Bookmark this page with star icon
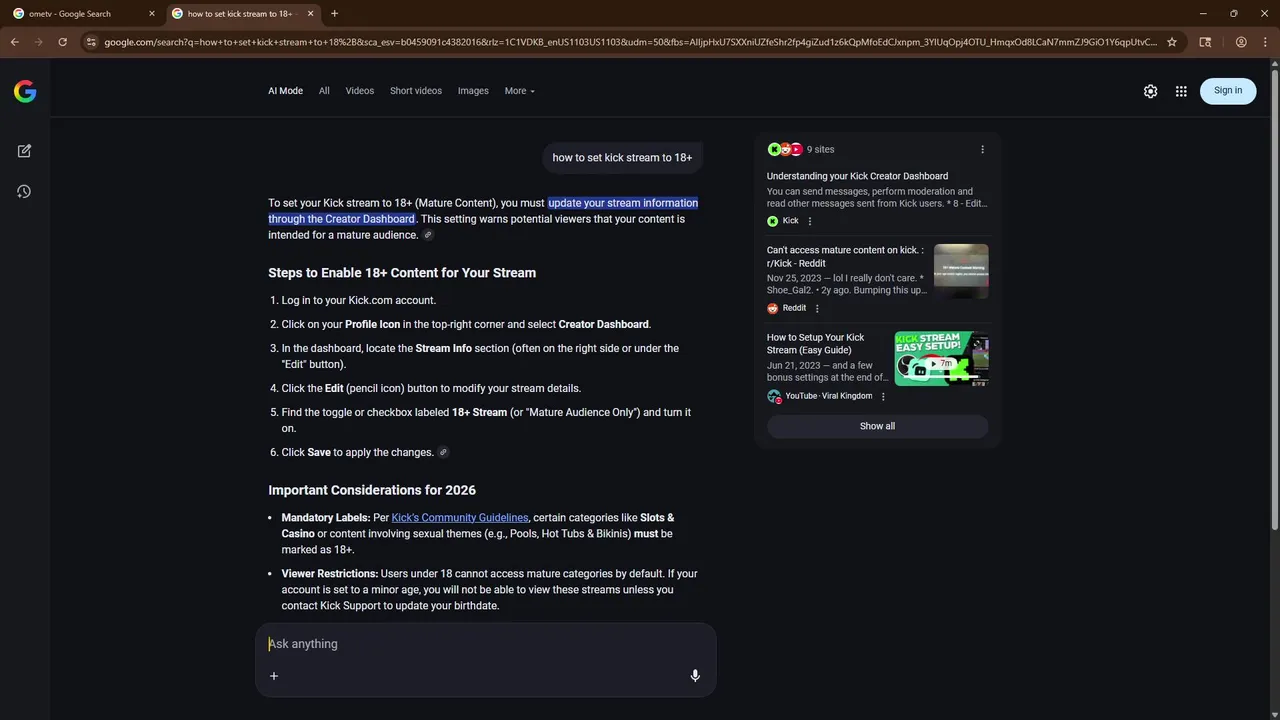Screen dimensions: 1280x720 pyautogui.click(x=1172, y=42)
